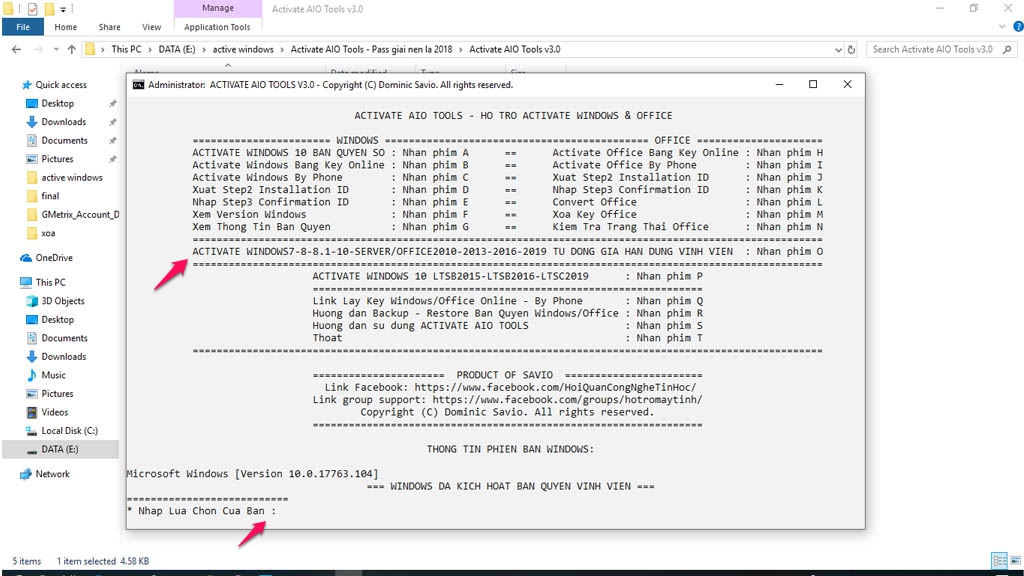Image resolution: width=1024 pixels, height=576 pixels.
Task: Expand address bar history dropdown
Action: pos(838,50)
